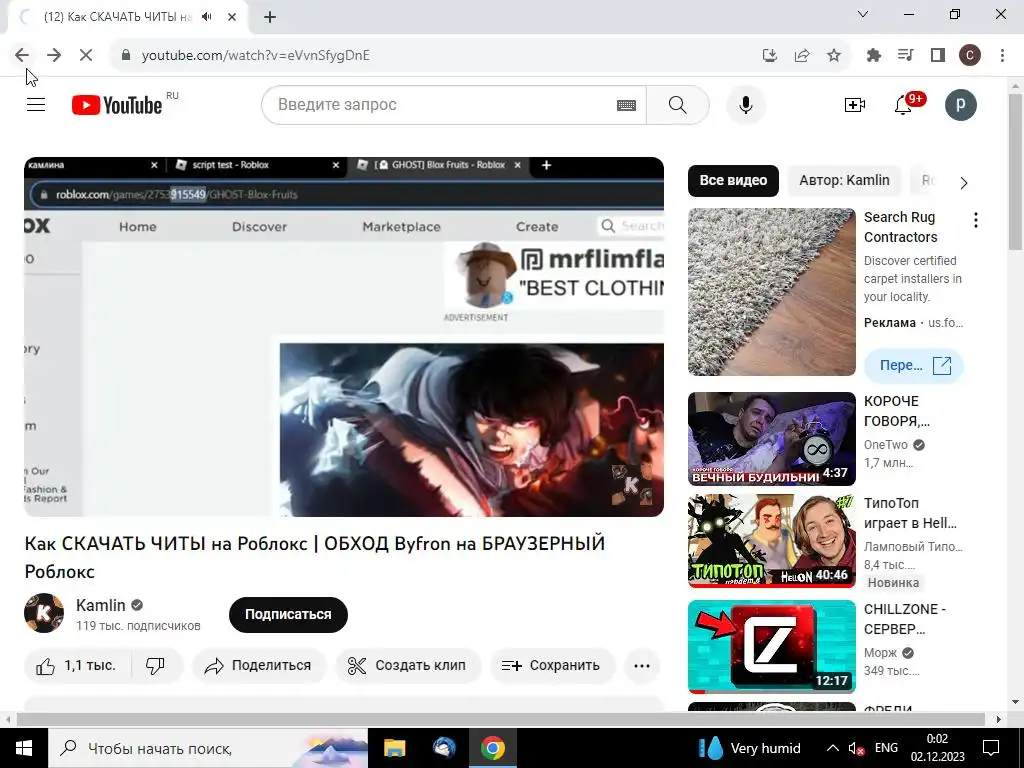Share this page via address bar icon

[802, 56]
